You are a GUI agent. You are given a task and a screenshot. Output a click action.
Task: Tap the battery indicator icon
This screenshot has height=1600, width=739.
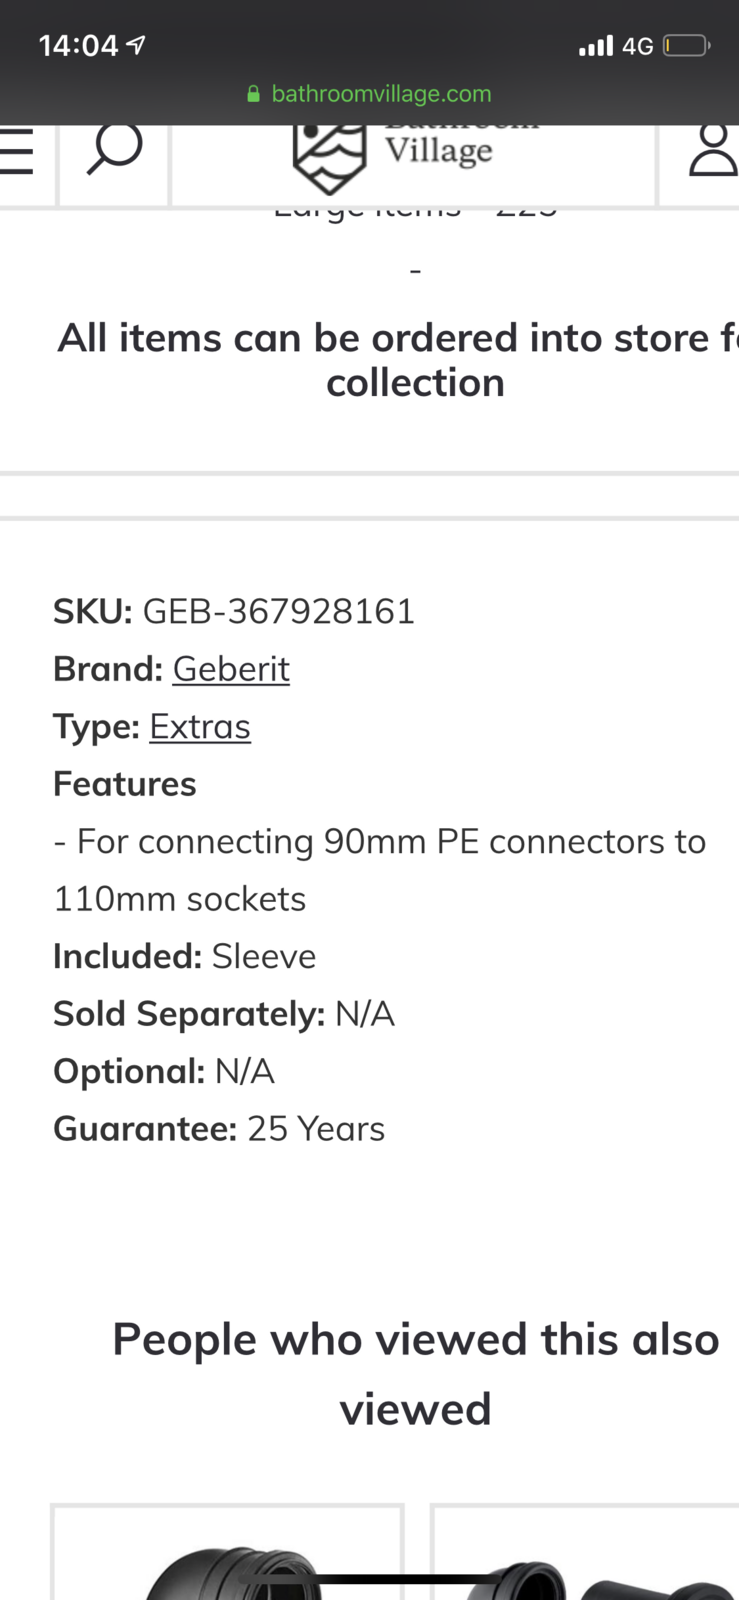pos(686,46)
